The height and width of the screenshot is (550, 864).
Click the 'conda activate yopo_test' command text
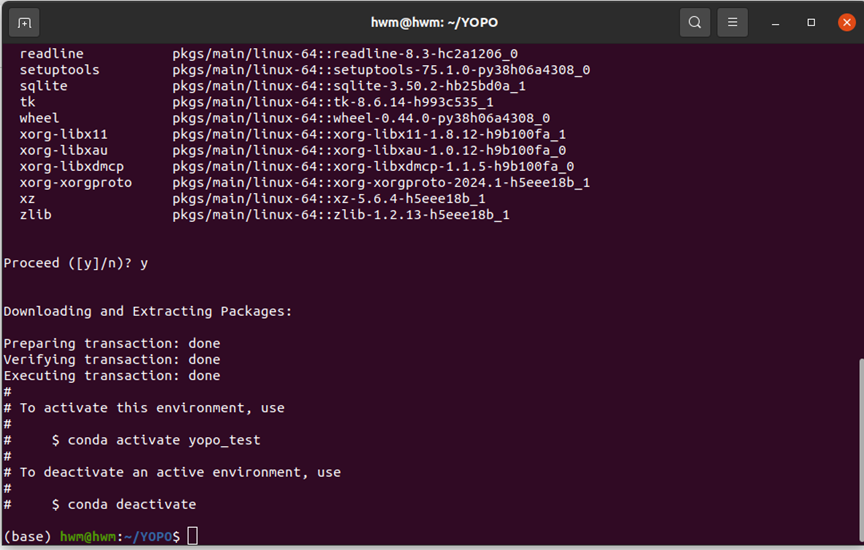tap(164, 440)
